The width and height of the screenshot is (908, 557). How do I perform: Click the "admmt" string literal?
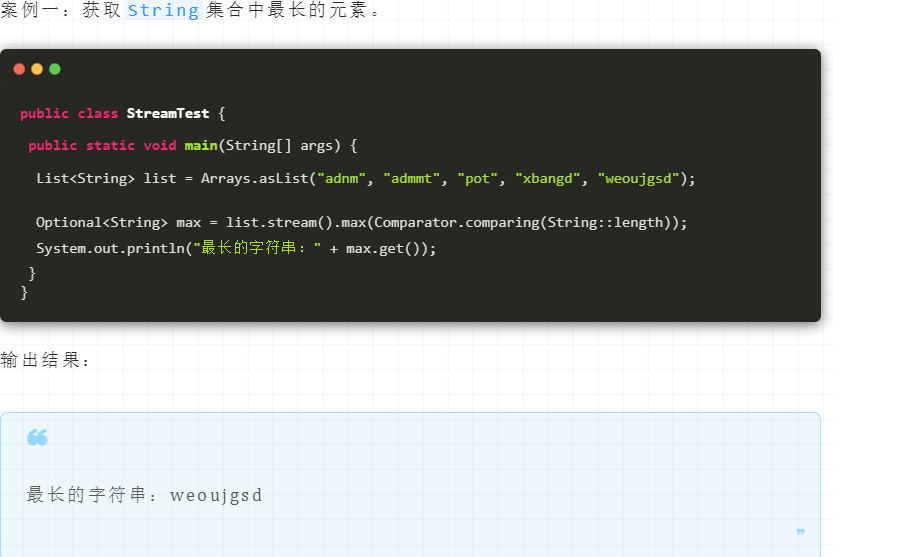click(412, 178)
